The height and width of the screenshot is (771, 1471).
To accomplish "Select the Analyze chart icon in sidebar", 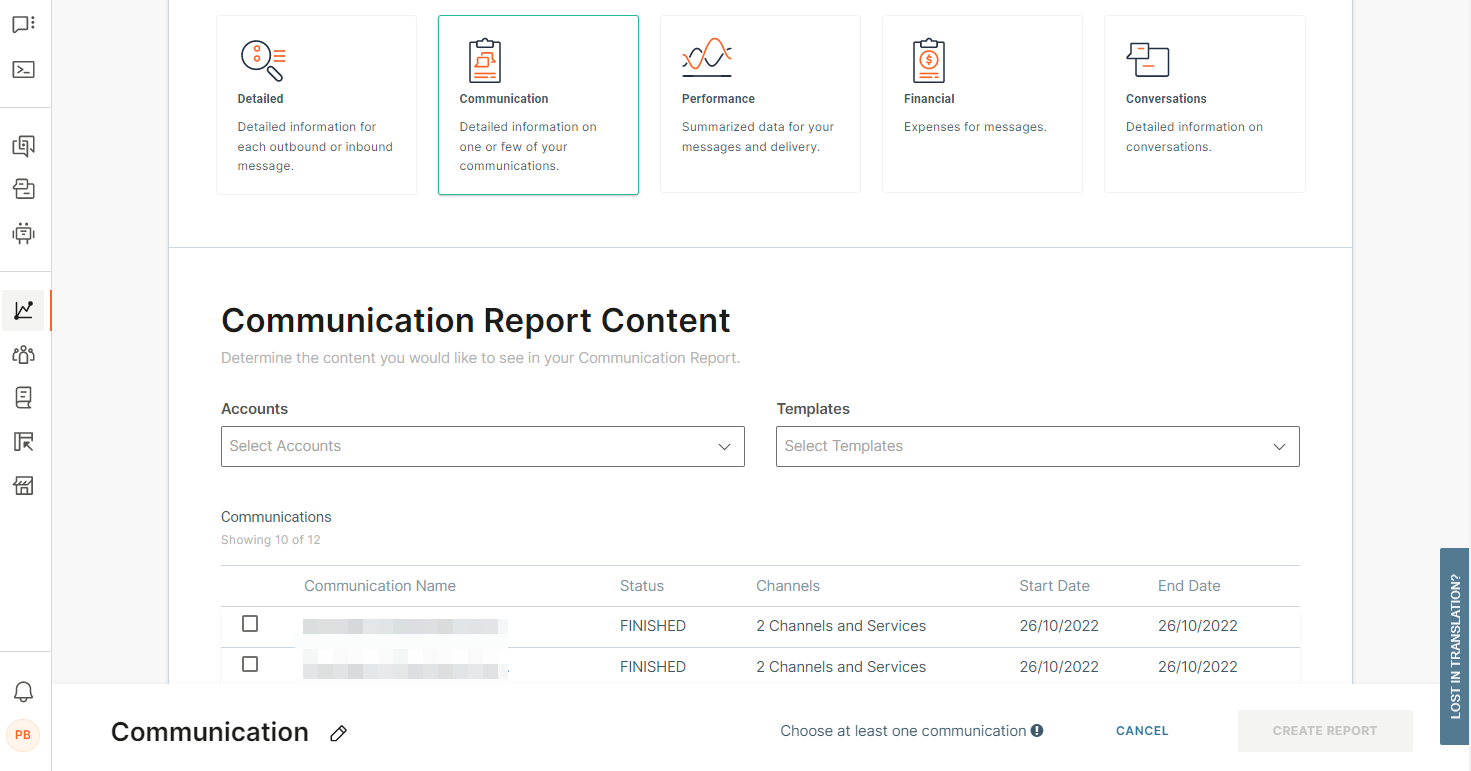I will click(x=24, y=310).
